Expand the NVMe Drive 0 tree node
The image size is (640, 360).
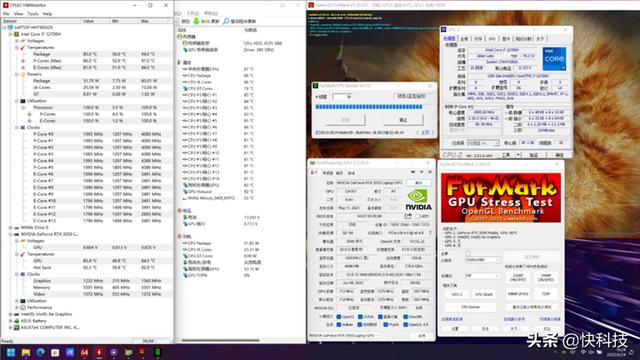click(11, 227)
